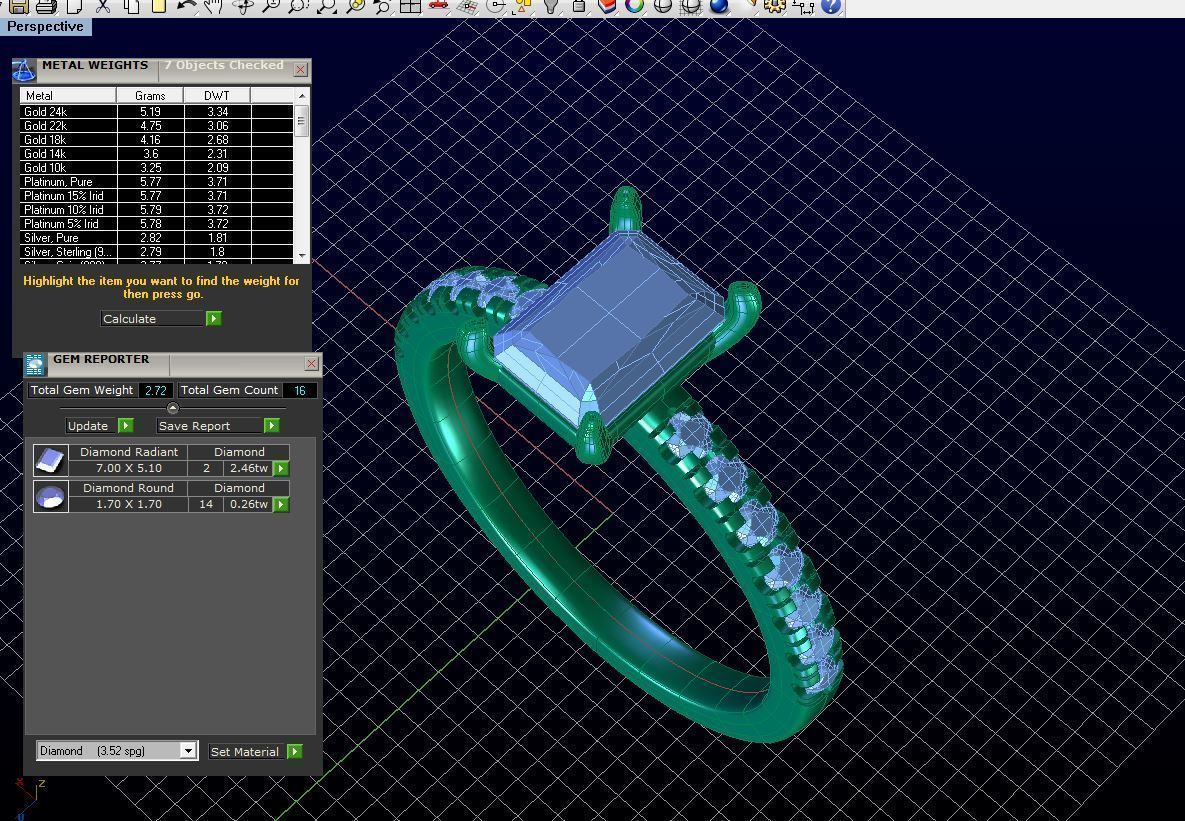Image resolution: width=1185 pixels, height=821 pixels.
Task: Click the Undo arrow icon
Action: (186, 6)
